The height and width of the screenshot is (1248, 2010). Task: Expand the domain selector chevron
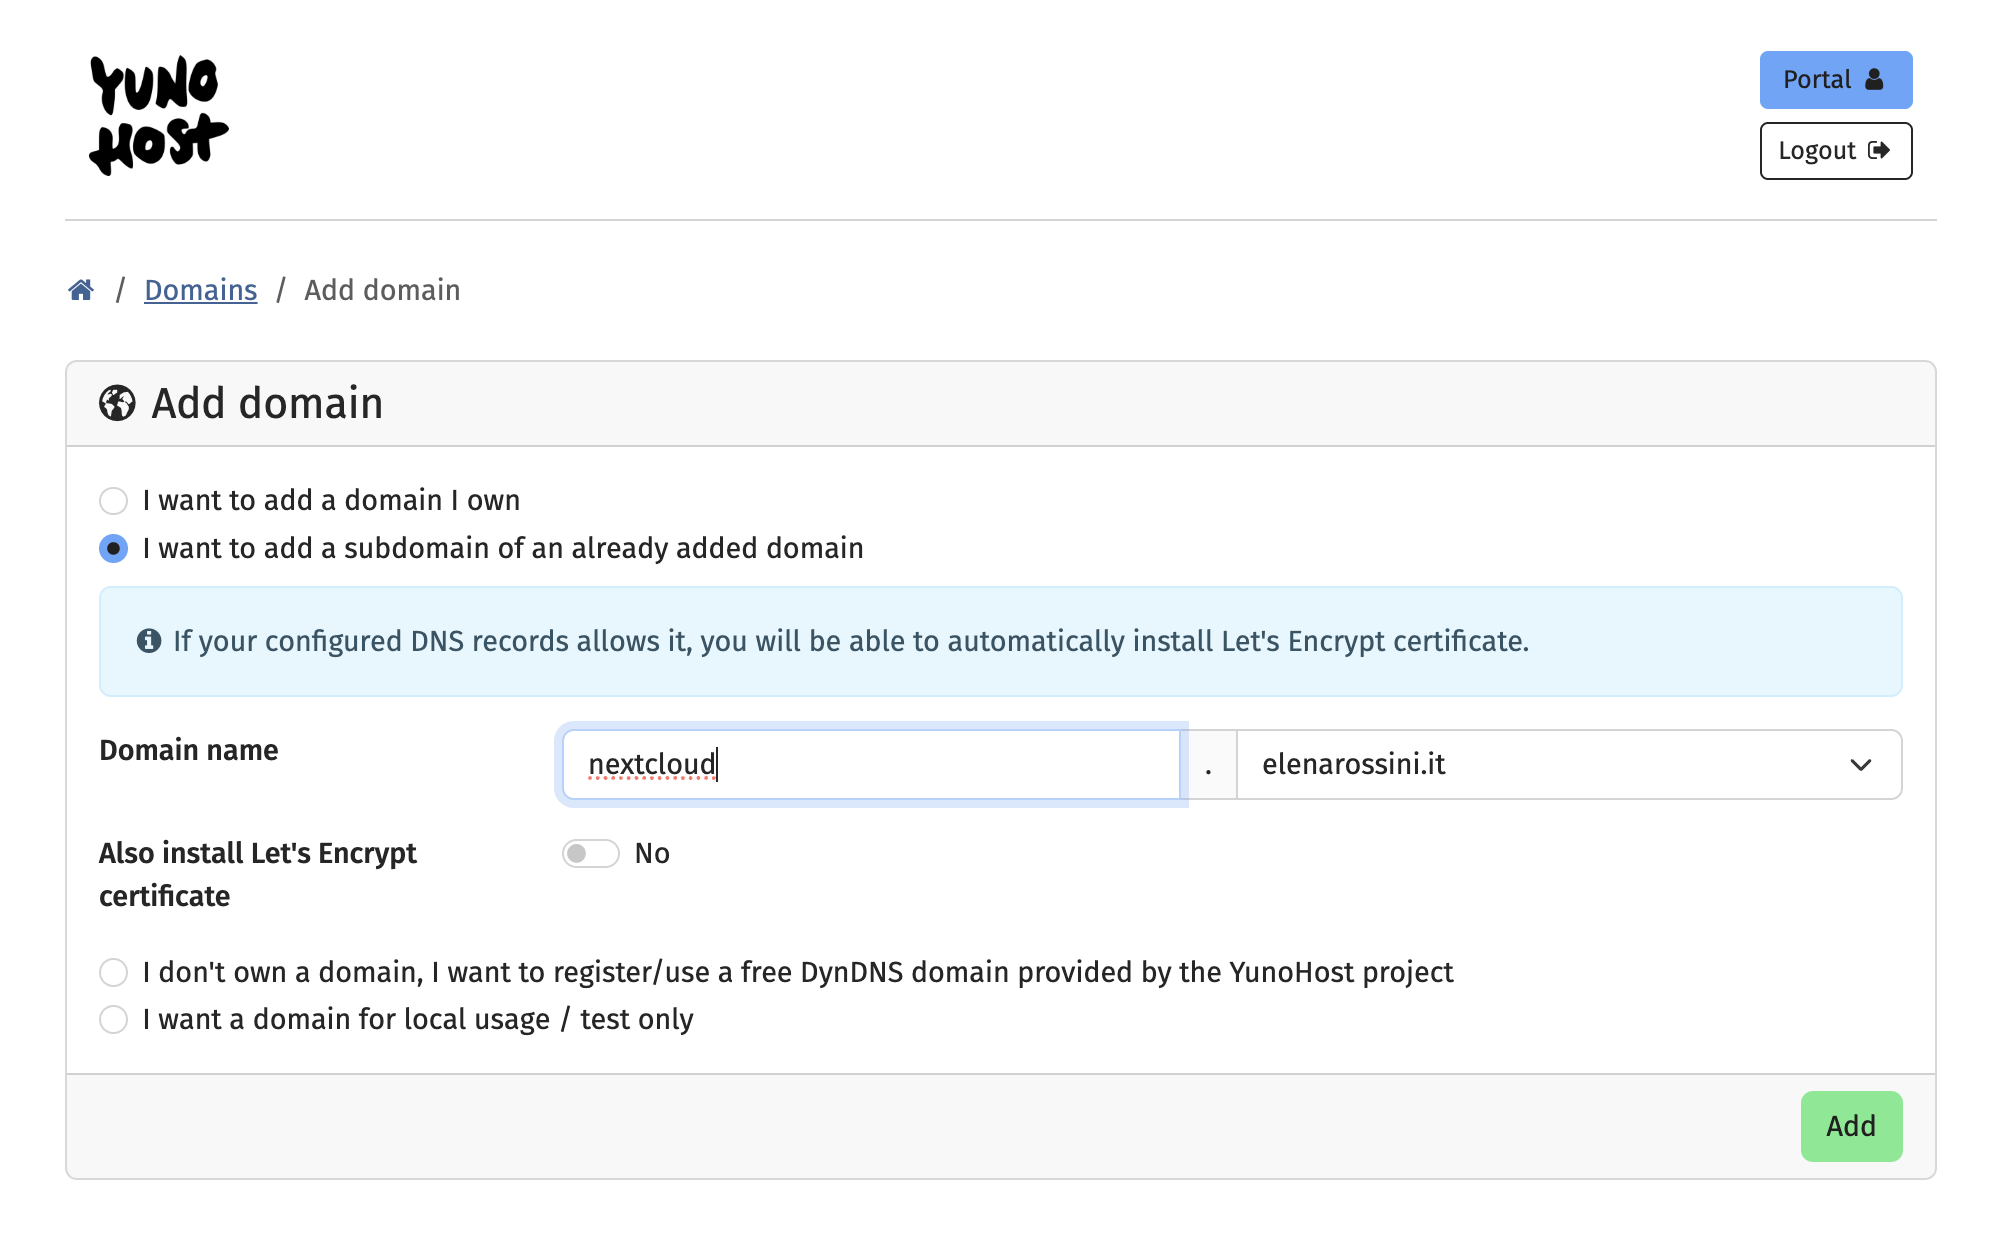coord(1862,765)
